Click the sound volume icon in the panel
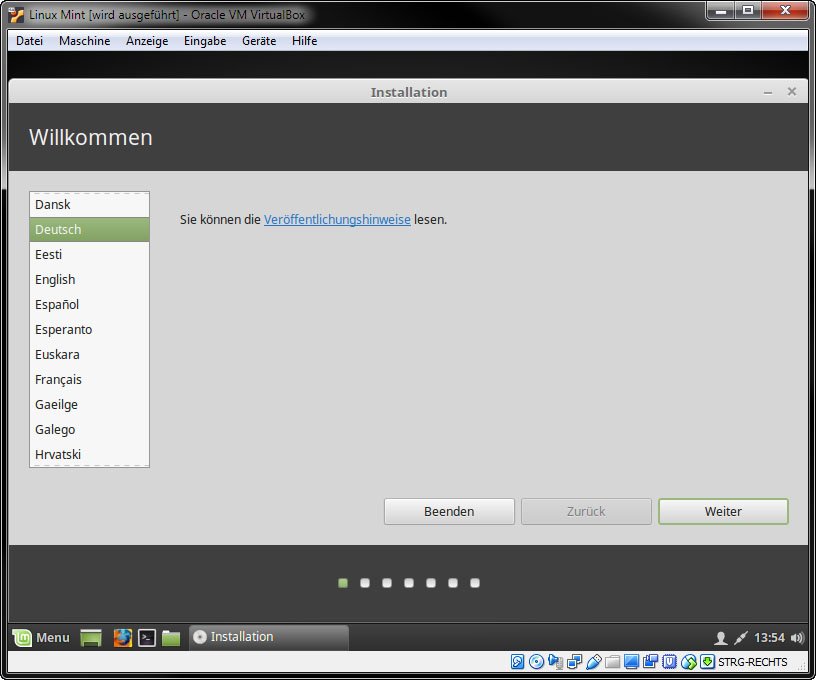Screen dimensions: 816x680 click(797, 638)
